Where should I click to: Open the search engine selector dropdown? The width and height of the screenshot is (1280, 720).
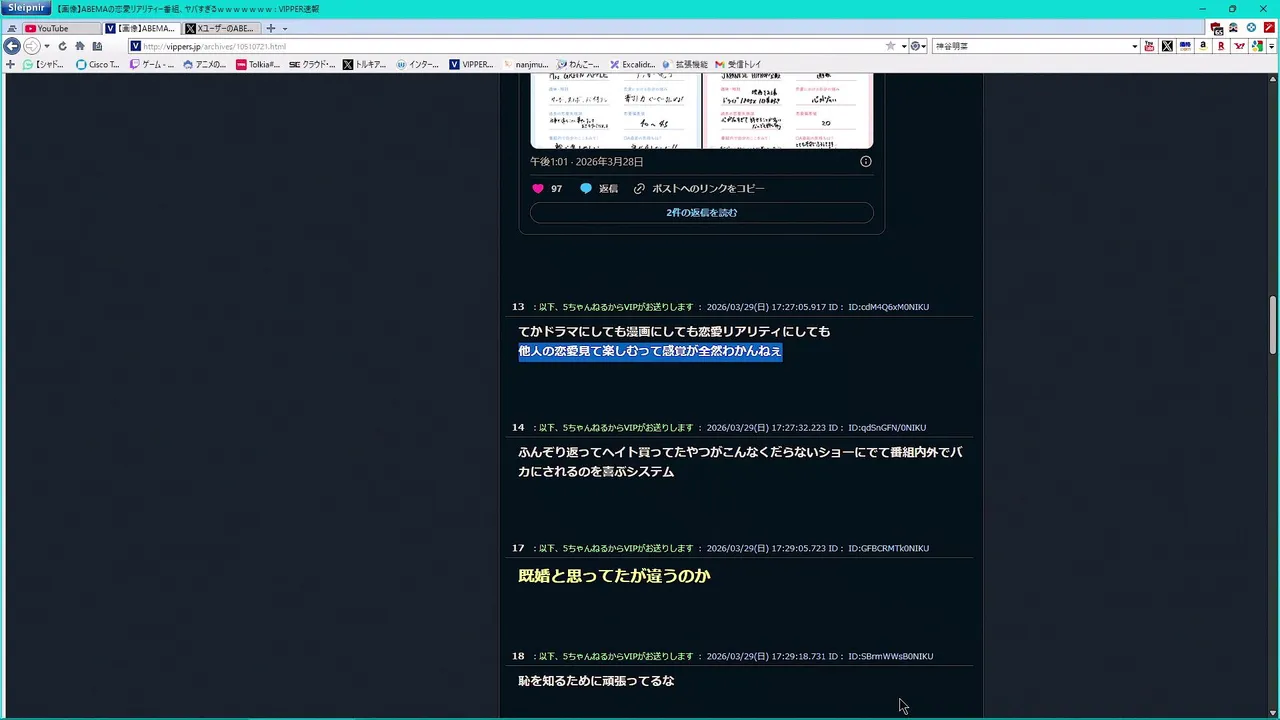click(917, 46)
